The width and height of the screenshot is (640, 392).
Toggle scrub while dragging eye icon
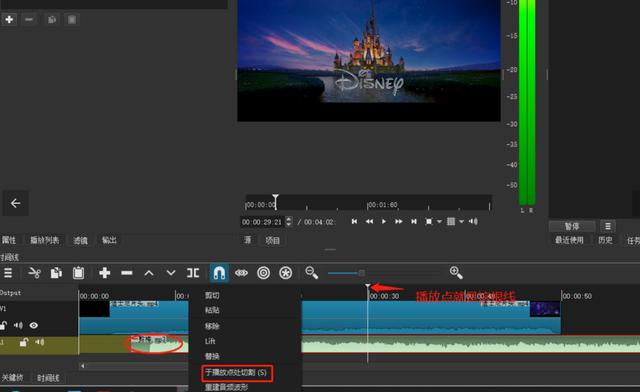point(241,273)
